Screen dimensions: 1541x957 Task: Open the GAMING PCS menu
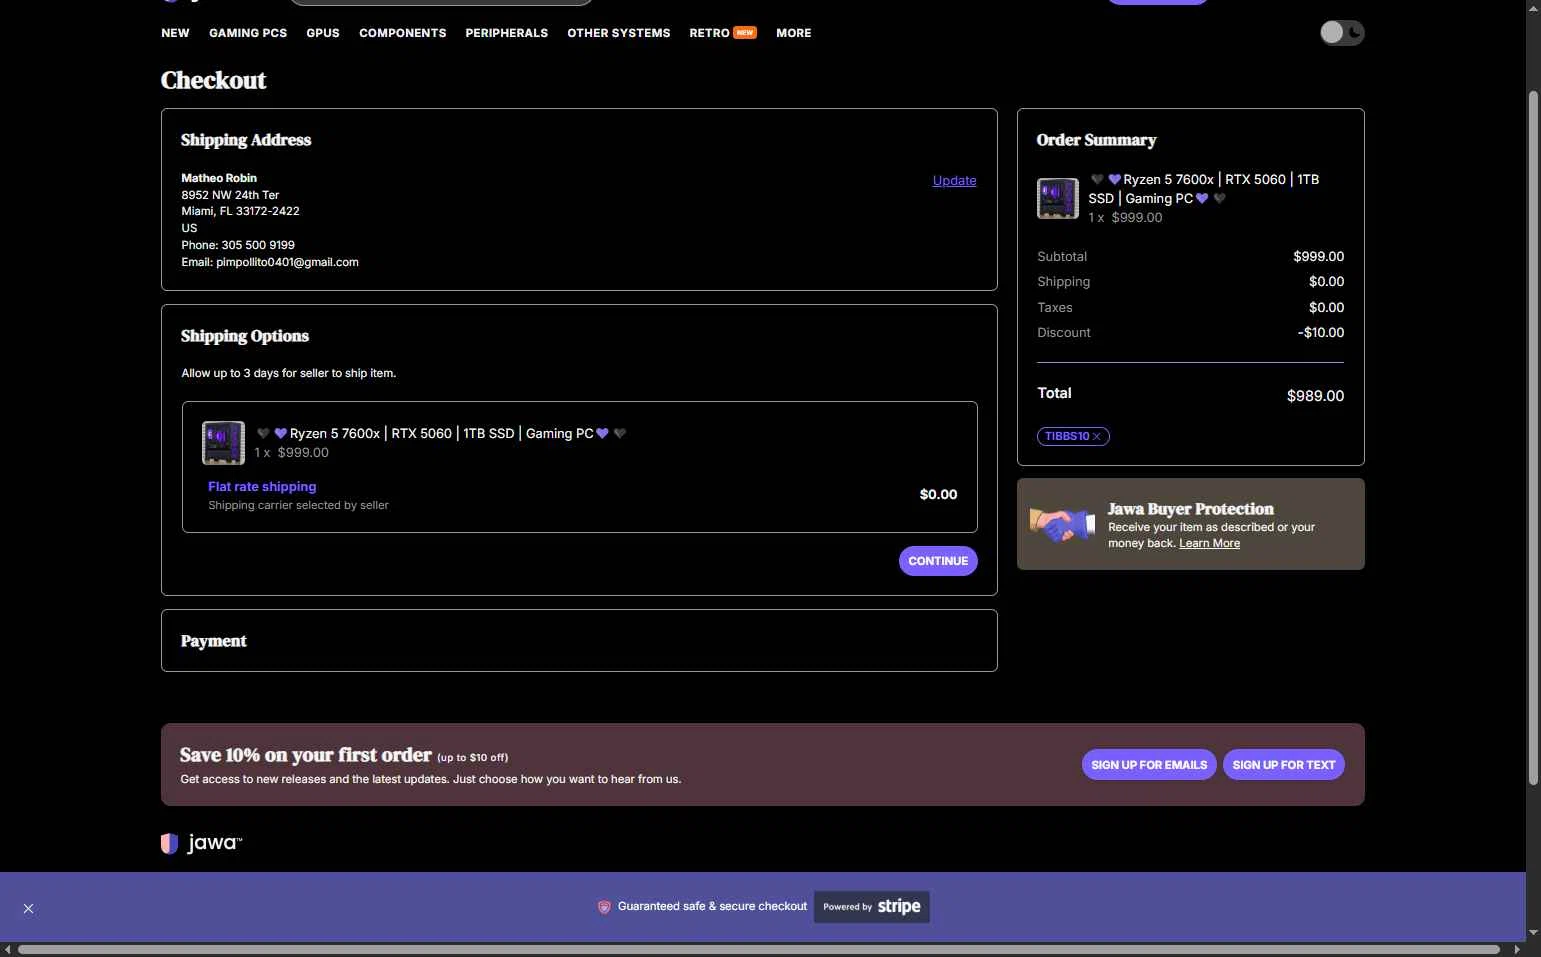[248, 33]
